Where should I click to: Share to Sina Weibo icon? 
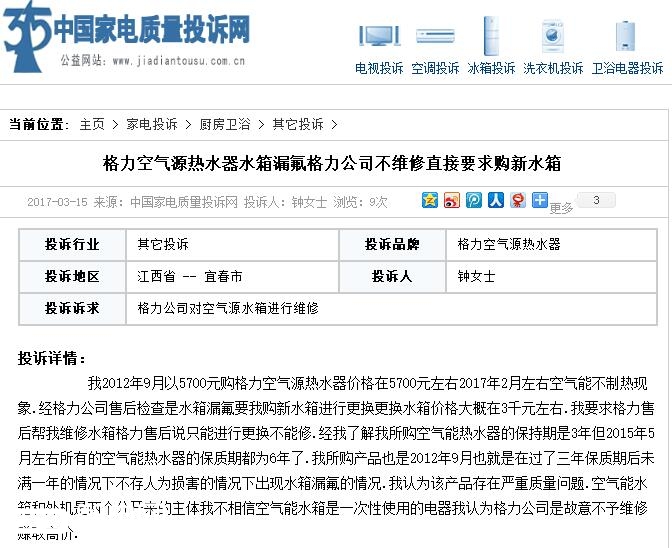(452, 200)
